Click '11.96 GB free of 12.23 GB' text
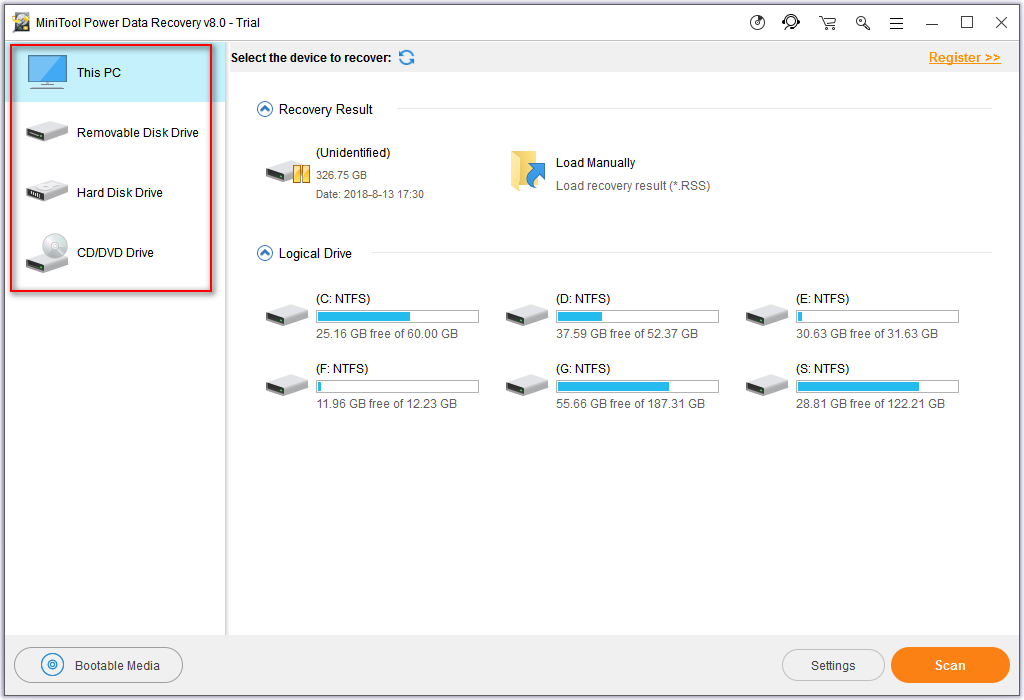The height and width of the screenshot is (700, 1024). [x=387, y=404]
